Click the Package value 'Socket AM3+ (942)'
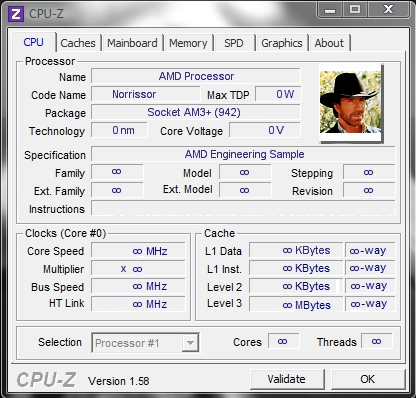Viewport: 416px width, 398px height. click(196, 112)
